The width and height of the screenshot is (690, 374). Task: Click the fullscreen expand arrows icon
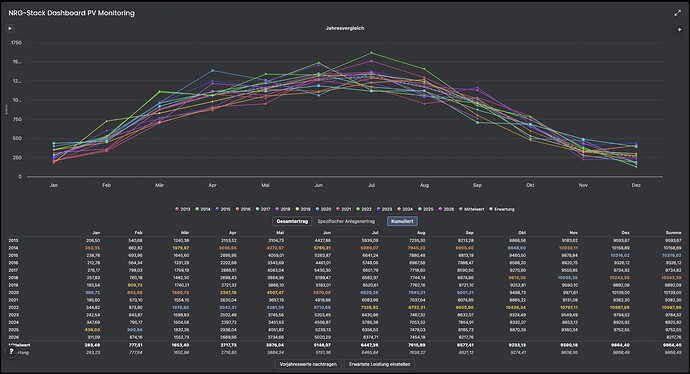678,13
